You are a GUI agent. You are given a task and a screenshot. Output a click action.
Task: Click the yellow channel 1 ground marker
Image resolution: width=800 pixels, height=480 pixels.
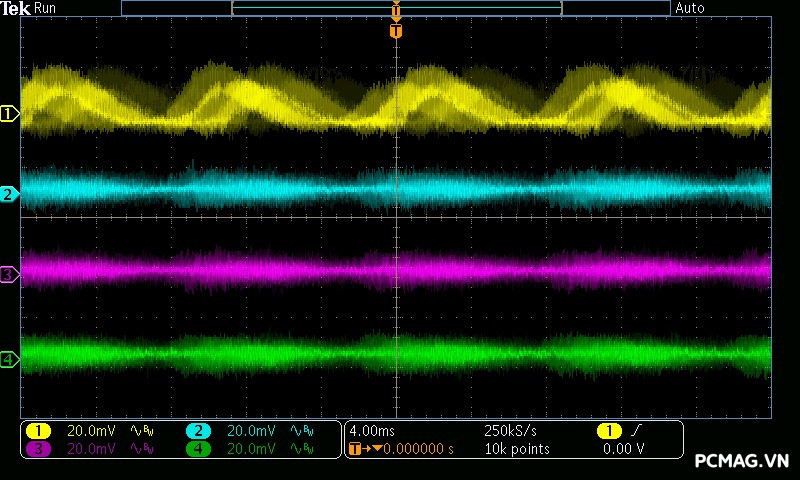pyautogui.click(x=9, y=114)
